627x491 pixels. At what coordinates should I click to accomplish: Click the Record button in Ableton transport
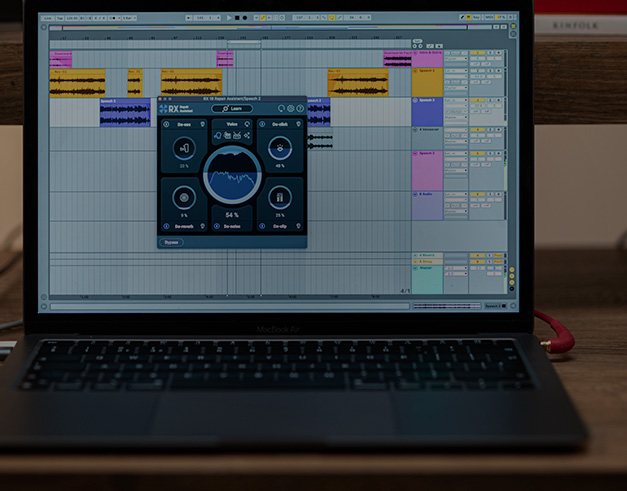[x=245, y=18]
